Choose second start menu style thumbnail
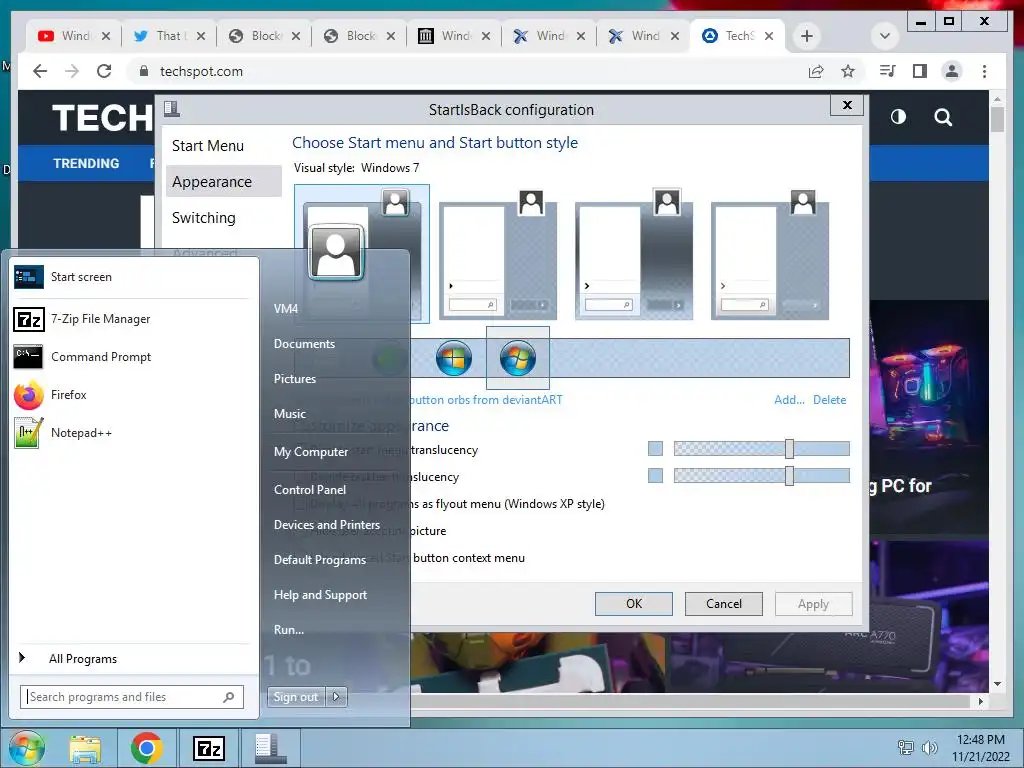Screen dimensions: 1024x768 coord(498,255)
